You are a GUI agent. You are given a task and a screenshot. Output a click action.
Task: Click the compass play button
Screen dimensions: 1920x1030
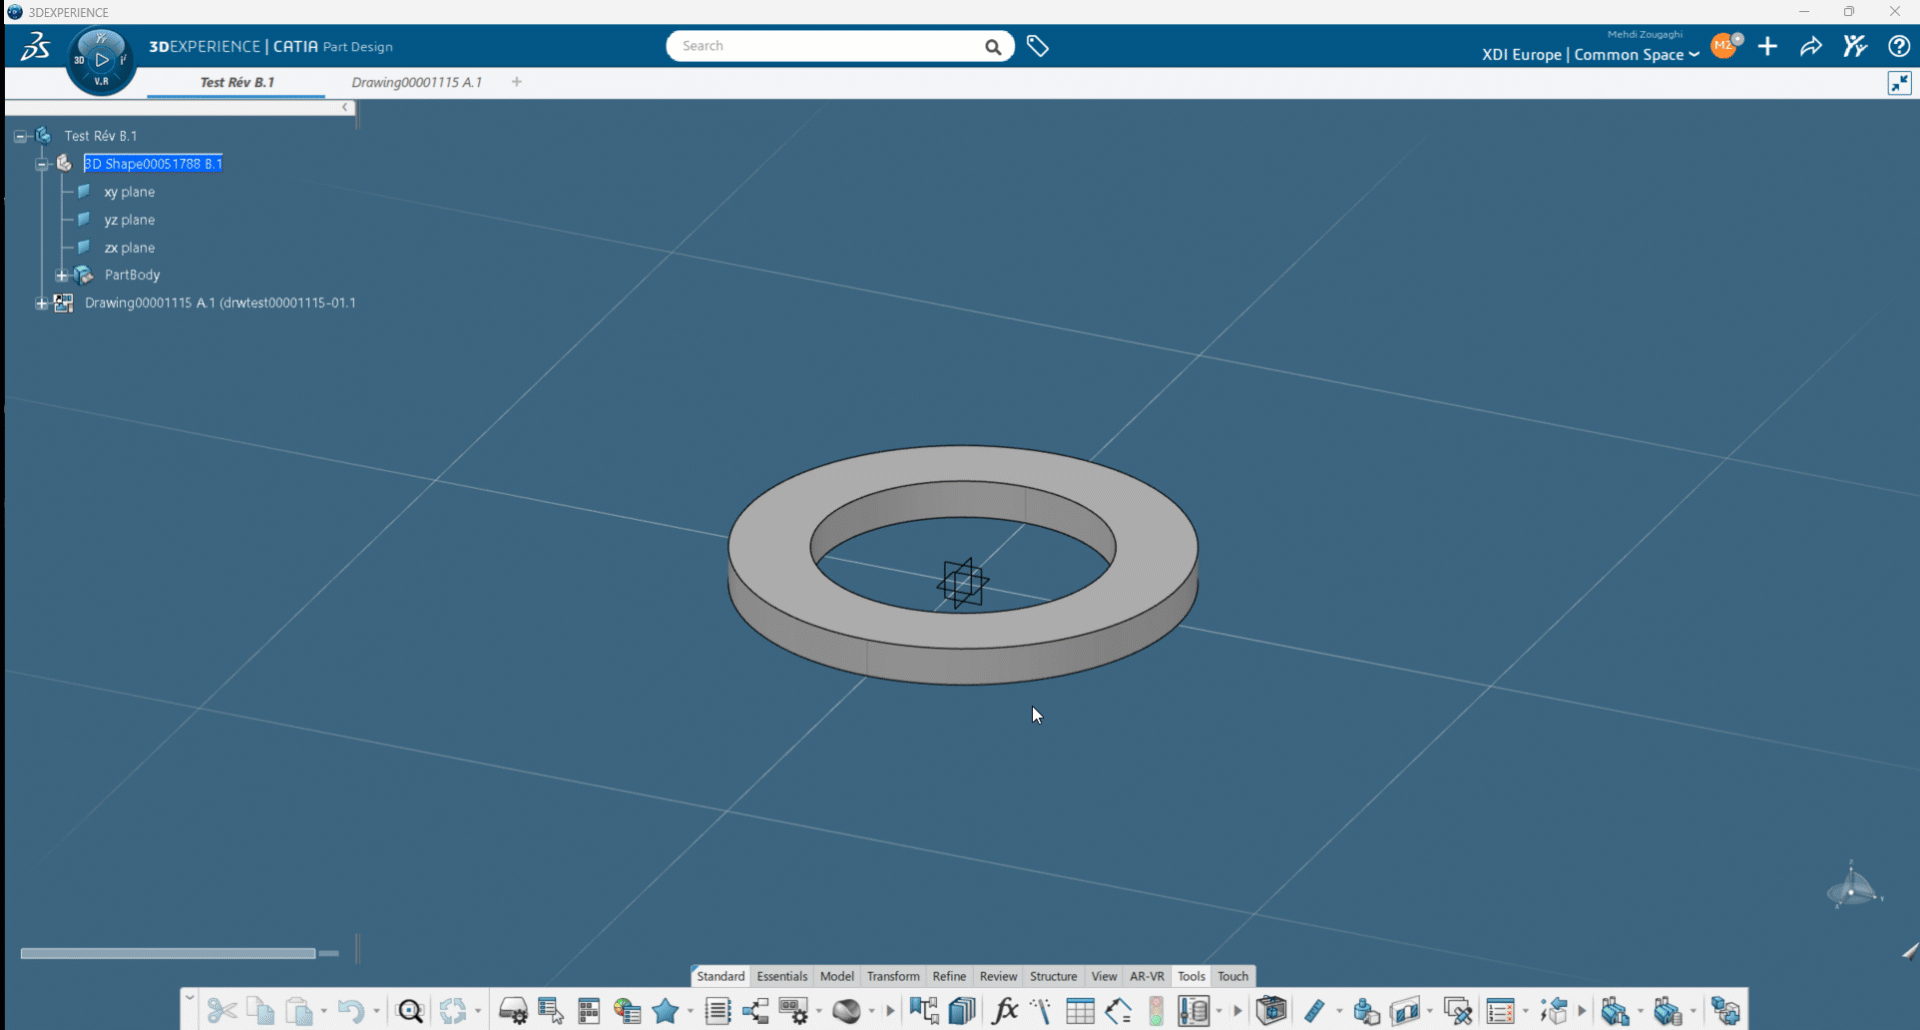[x=101, y=60]
